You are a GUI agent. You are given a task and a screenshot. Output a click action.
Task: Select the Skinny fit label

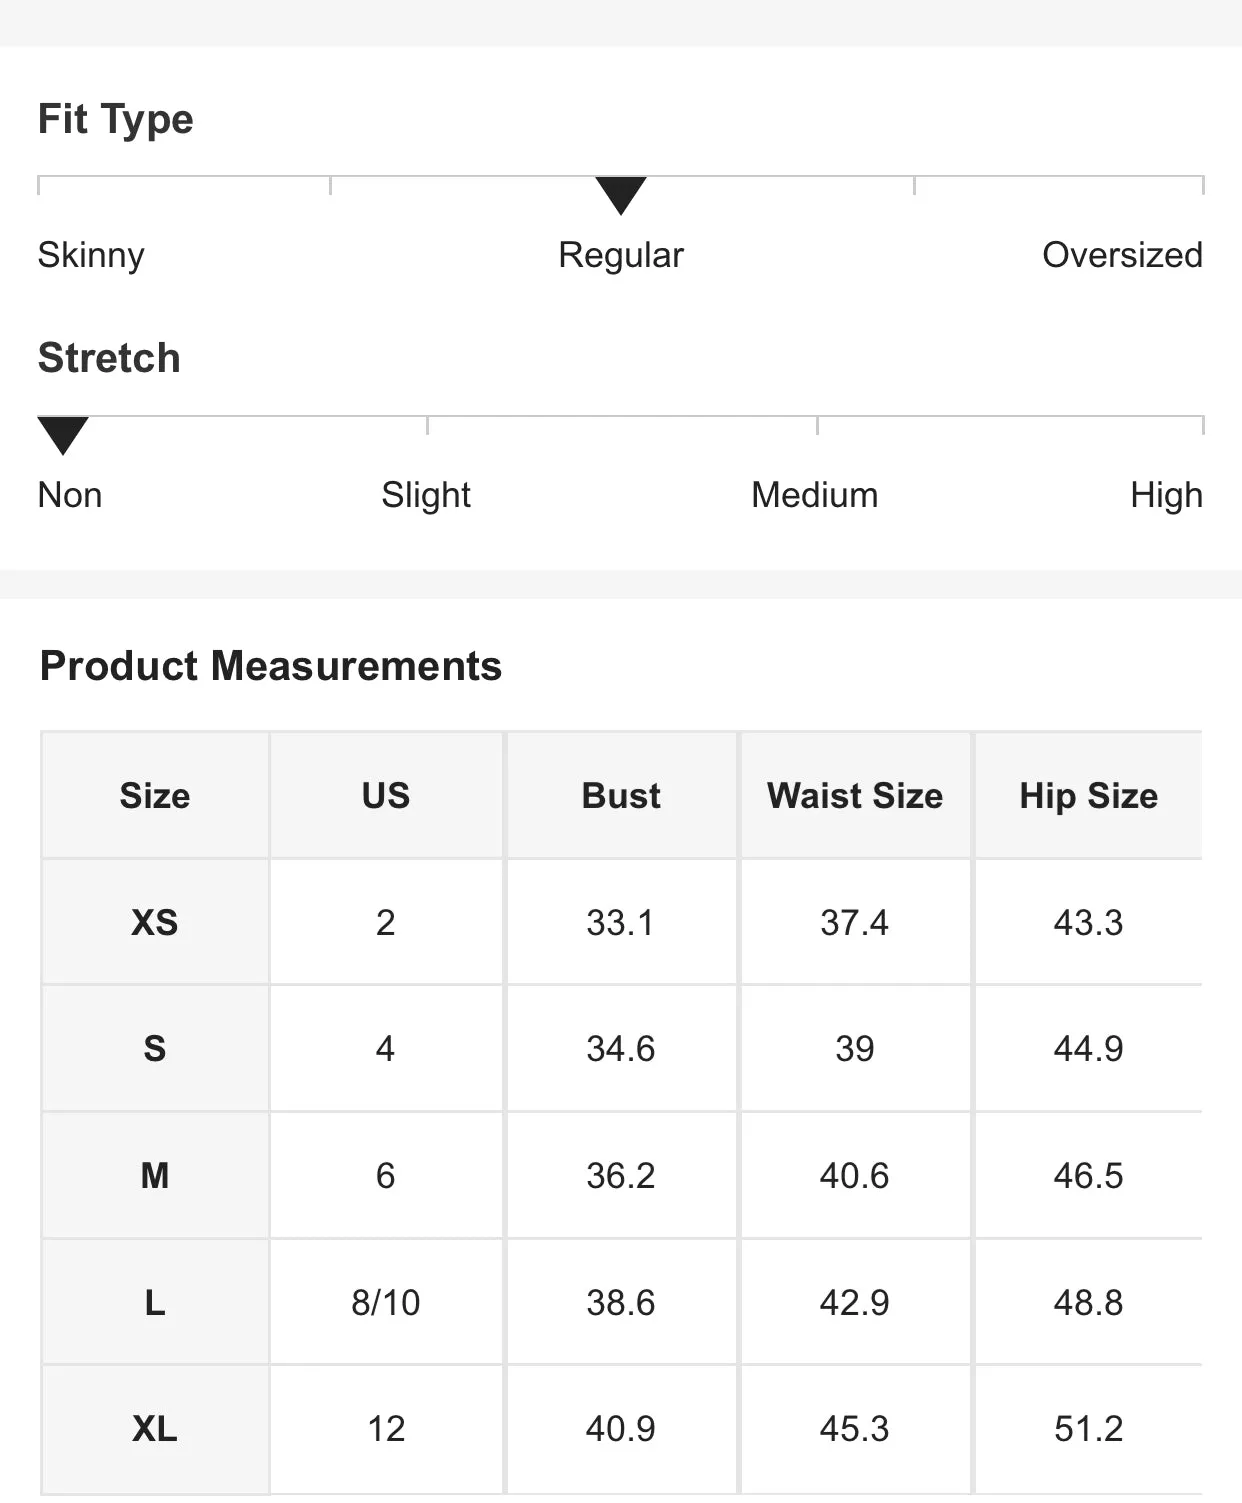point(91,255)
